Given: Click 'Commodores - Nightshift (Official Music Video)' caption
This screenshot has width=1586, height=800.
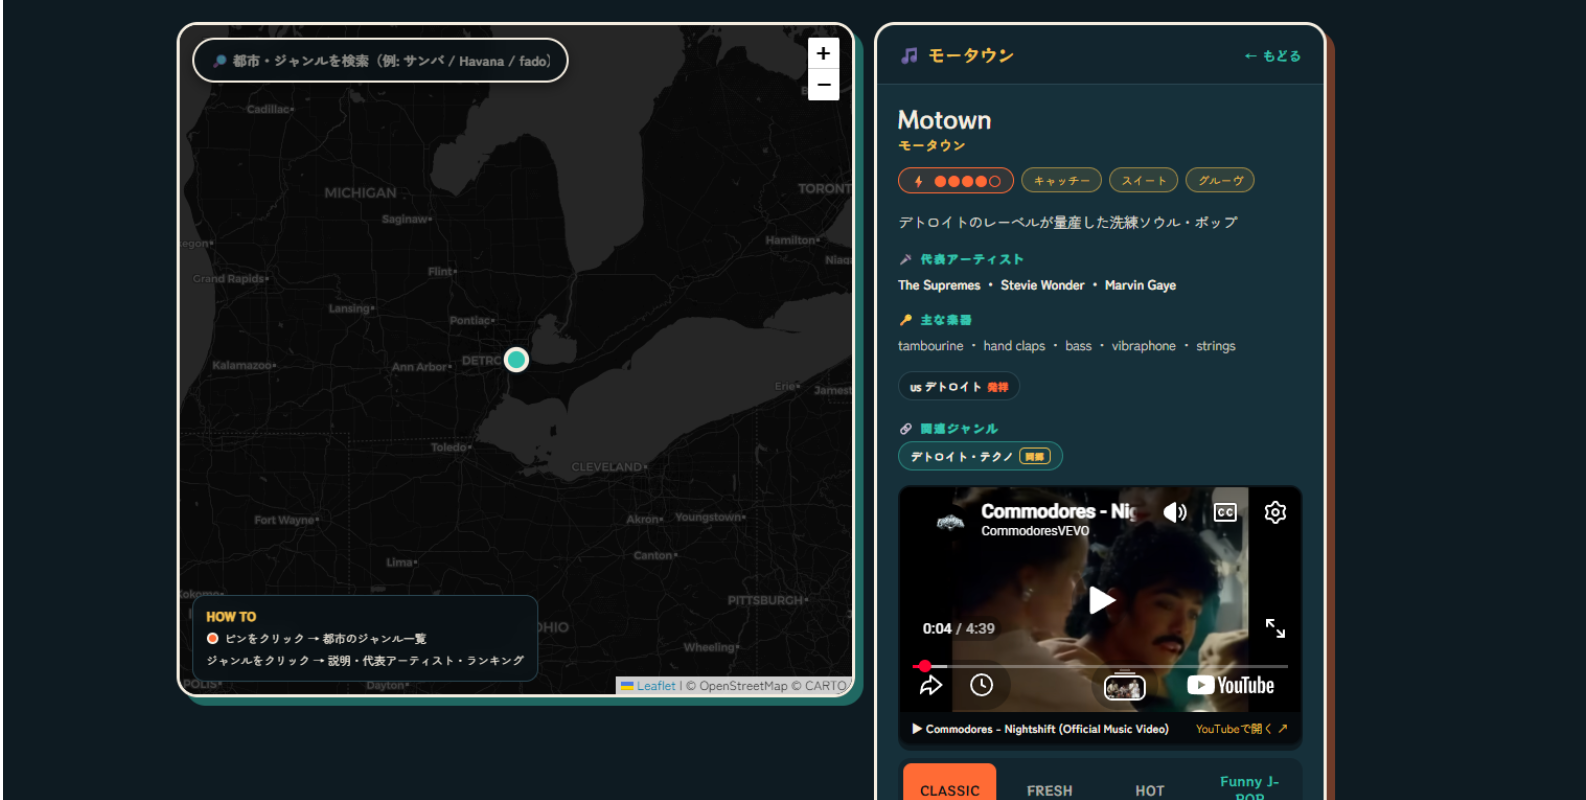Looking at the screenshot, I should (x=1047, y=729).
